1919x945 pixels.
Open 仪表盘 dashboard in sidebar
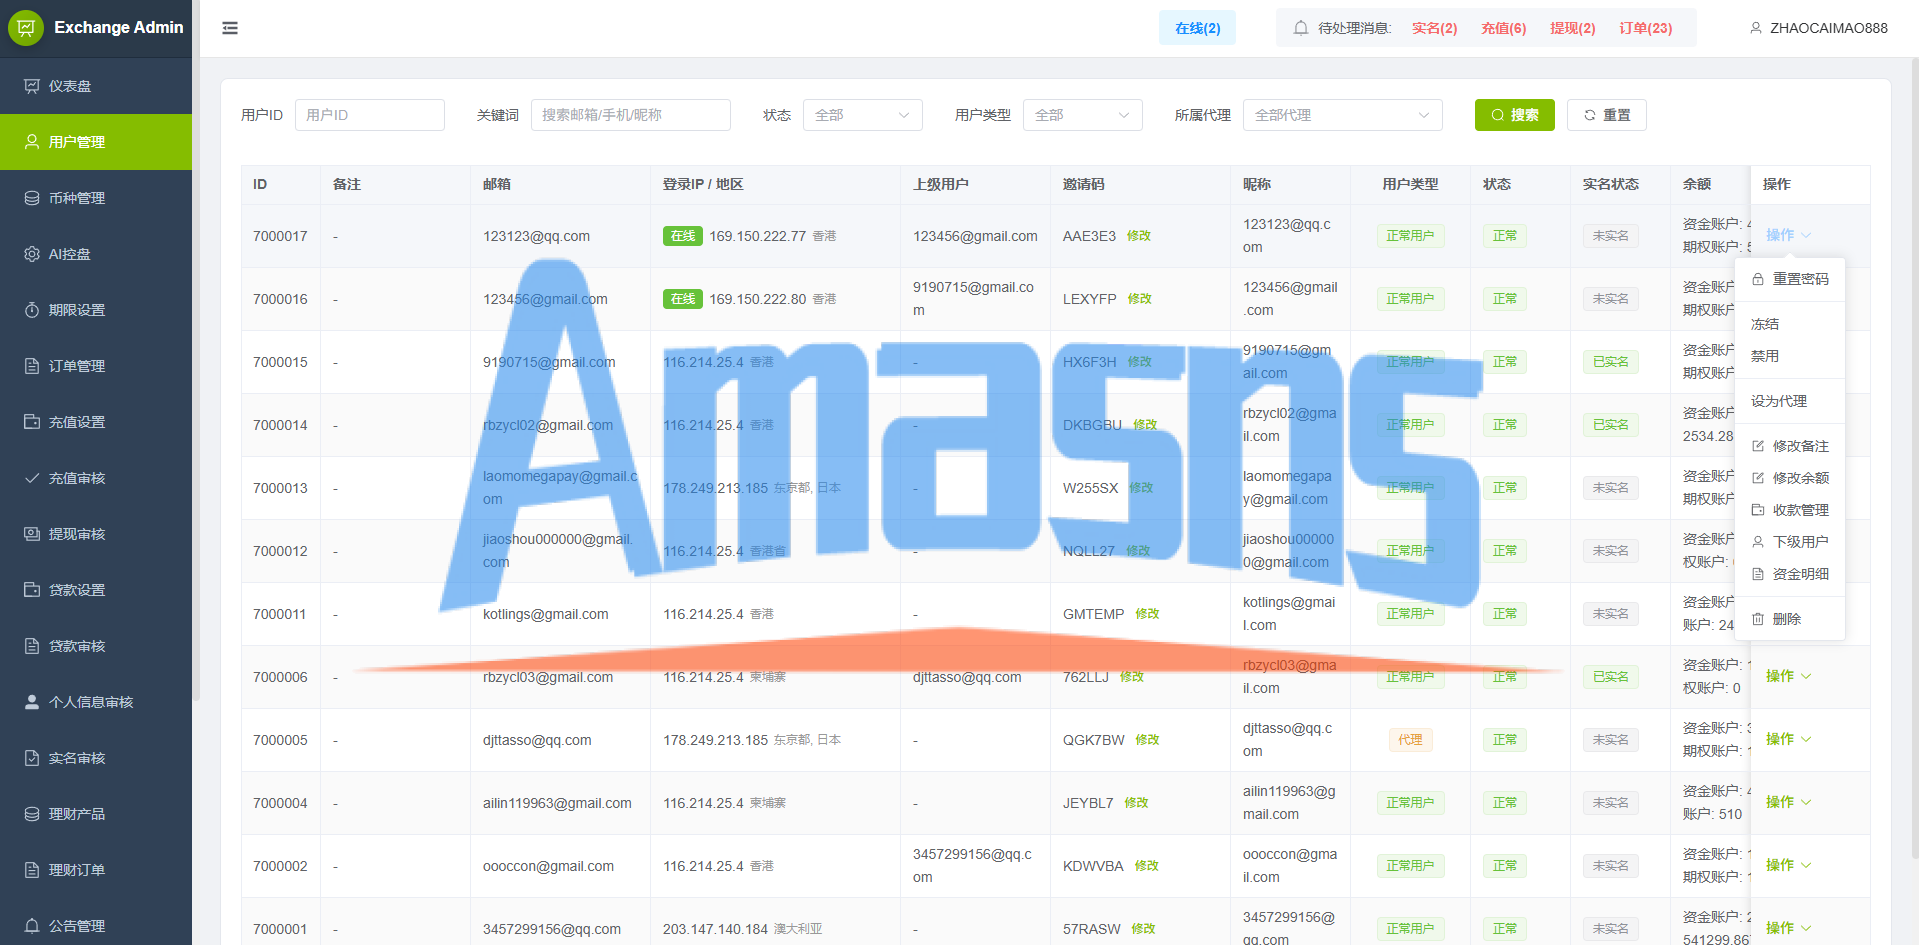96,86
